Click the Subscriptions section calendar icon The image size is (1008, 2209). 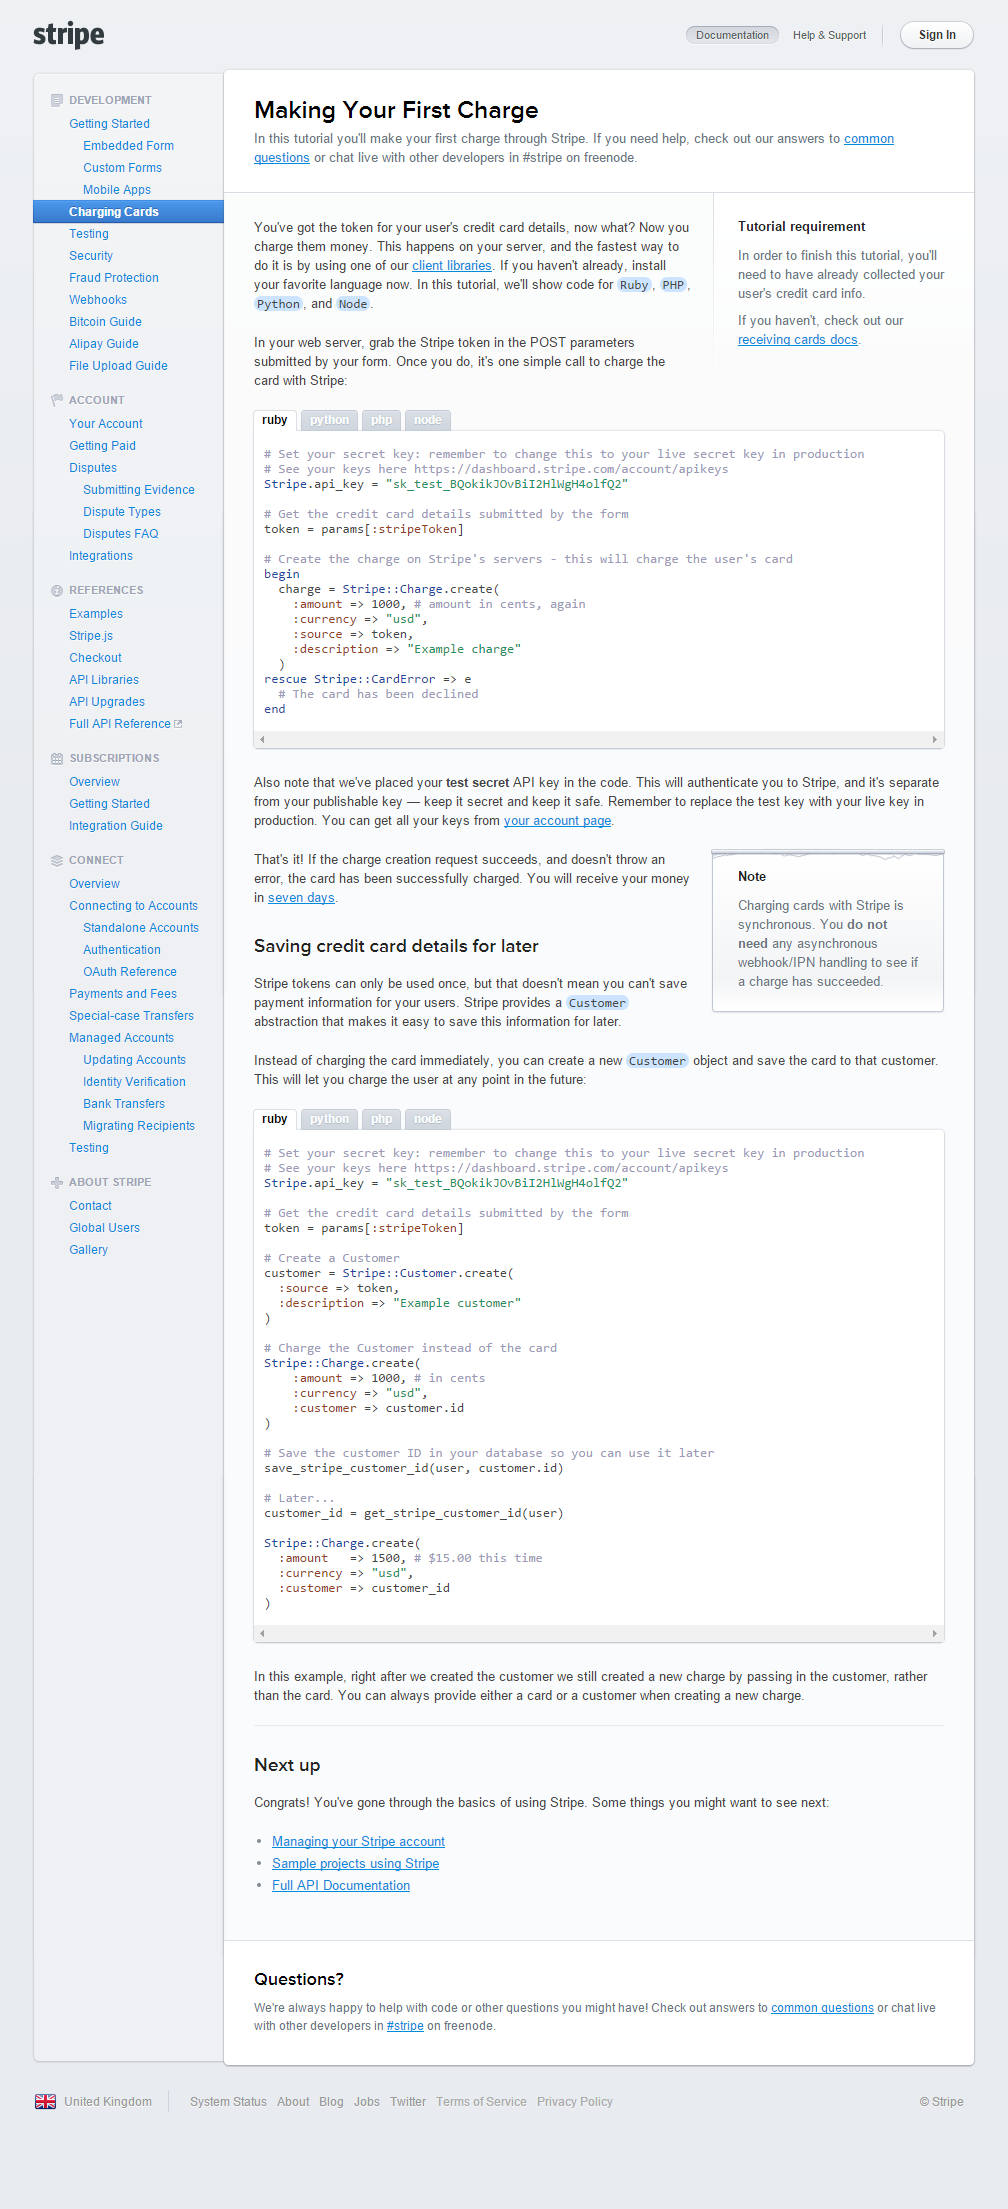pyautogui.click(x=57, y=758)
